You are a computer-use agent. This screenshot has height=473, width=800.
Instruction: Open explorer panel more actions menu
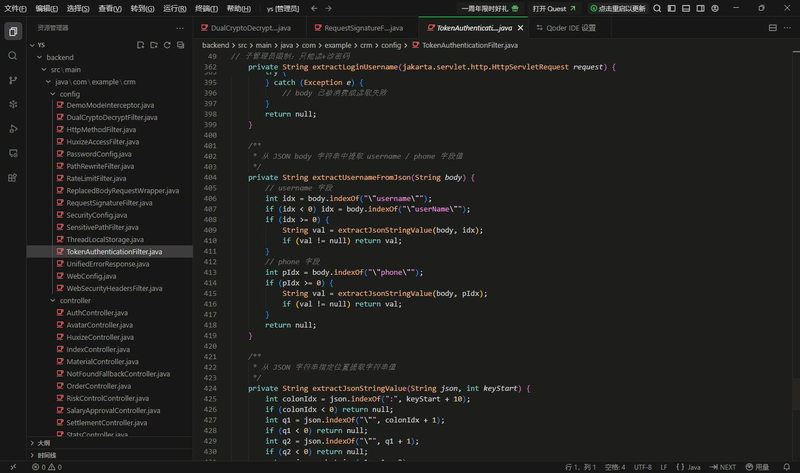180,28
